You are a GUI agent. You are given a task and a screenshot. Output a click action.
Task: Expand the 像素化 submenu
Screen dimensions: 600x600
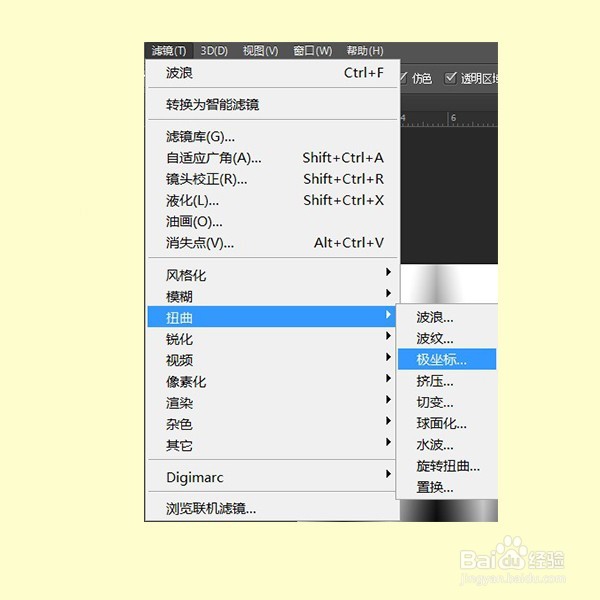(x=272, y=381)
